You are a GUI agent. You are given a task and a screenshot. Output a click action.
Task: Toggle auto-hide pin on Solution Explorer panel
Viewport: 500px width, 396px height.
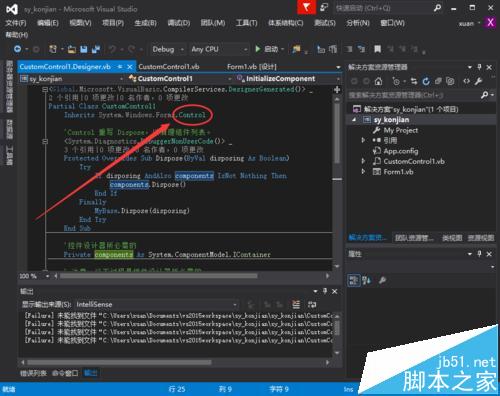click(479, 67)
